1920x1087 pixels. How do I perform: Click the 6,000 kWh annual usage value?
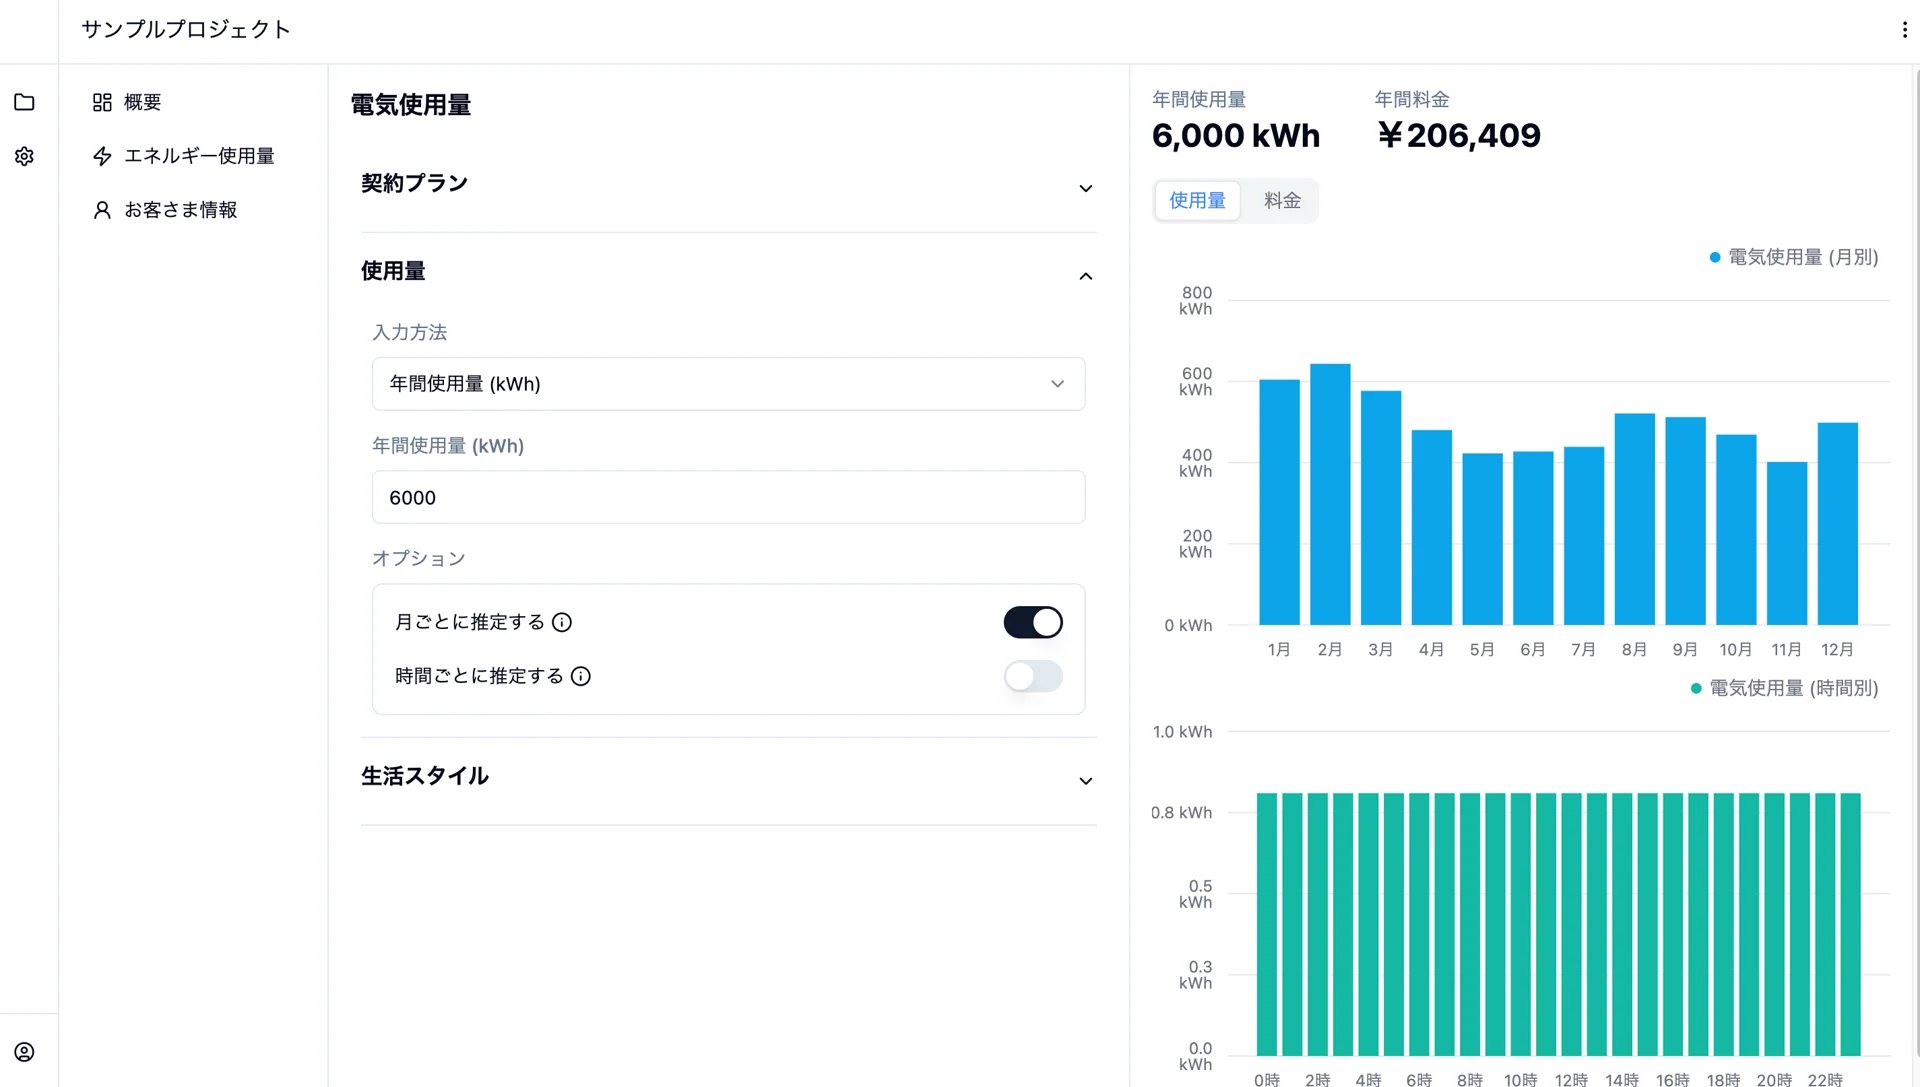1236,136
